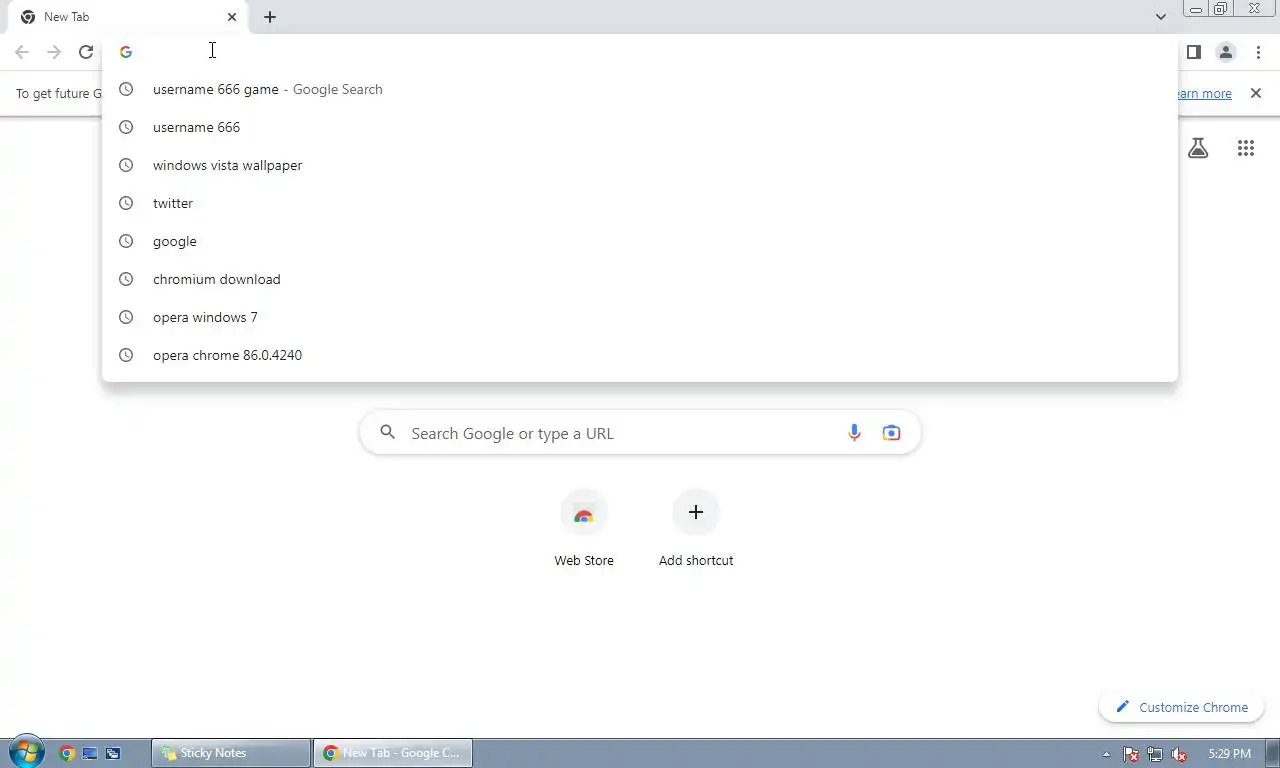Close the New Tab tab
Image resolution: width=1280 pixels, height=768 pixels.
pyautogui.click(x=232, y=17)
